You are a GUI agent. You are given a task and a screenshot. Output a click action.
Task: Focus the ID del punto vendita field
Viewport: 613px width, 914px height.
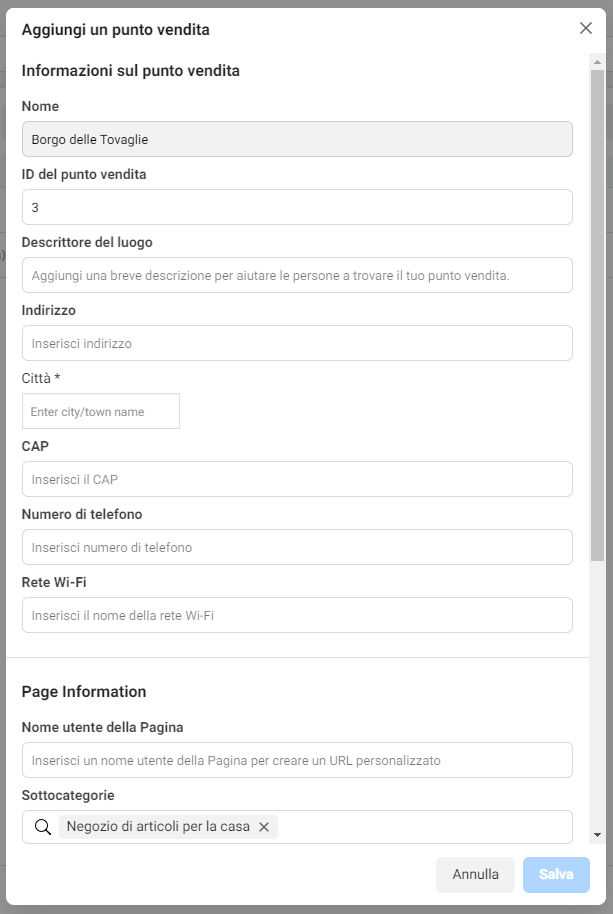tap(297, 207)
